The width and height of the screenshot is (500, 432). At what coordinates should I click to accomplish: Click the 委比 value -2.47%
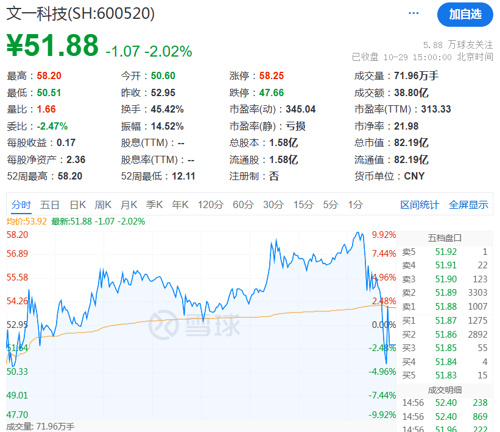click(52, 126)
